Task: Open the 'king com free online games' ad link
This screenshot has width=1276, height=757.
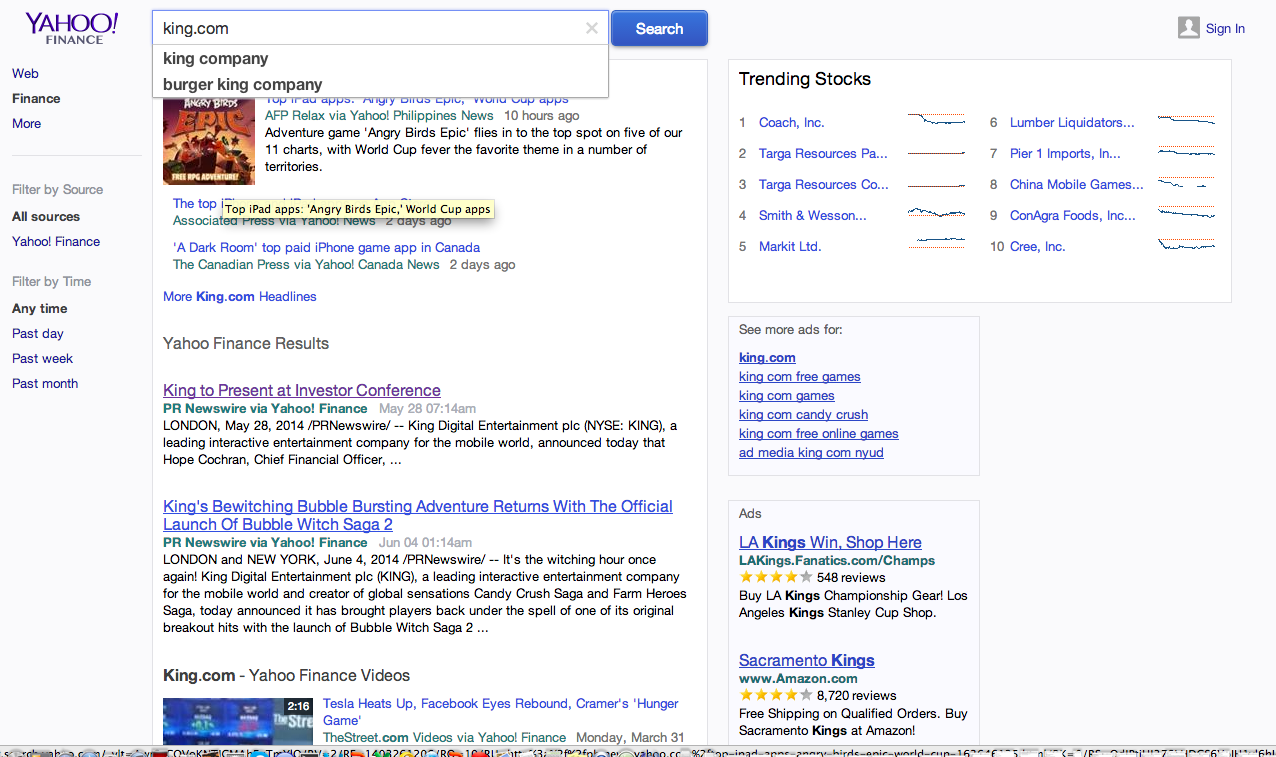Action: click(x=819, y=433)
